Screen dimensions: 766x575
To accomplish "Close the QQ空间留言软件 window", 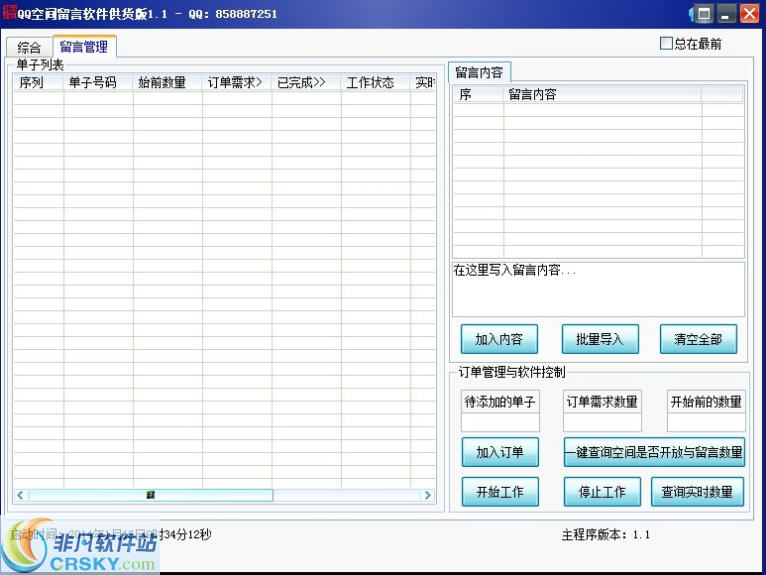I will pyautogui.click(x=749, y=13).
